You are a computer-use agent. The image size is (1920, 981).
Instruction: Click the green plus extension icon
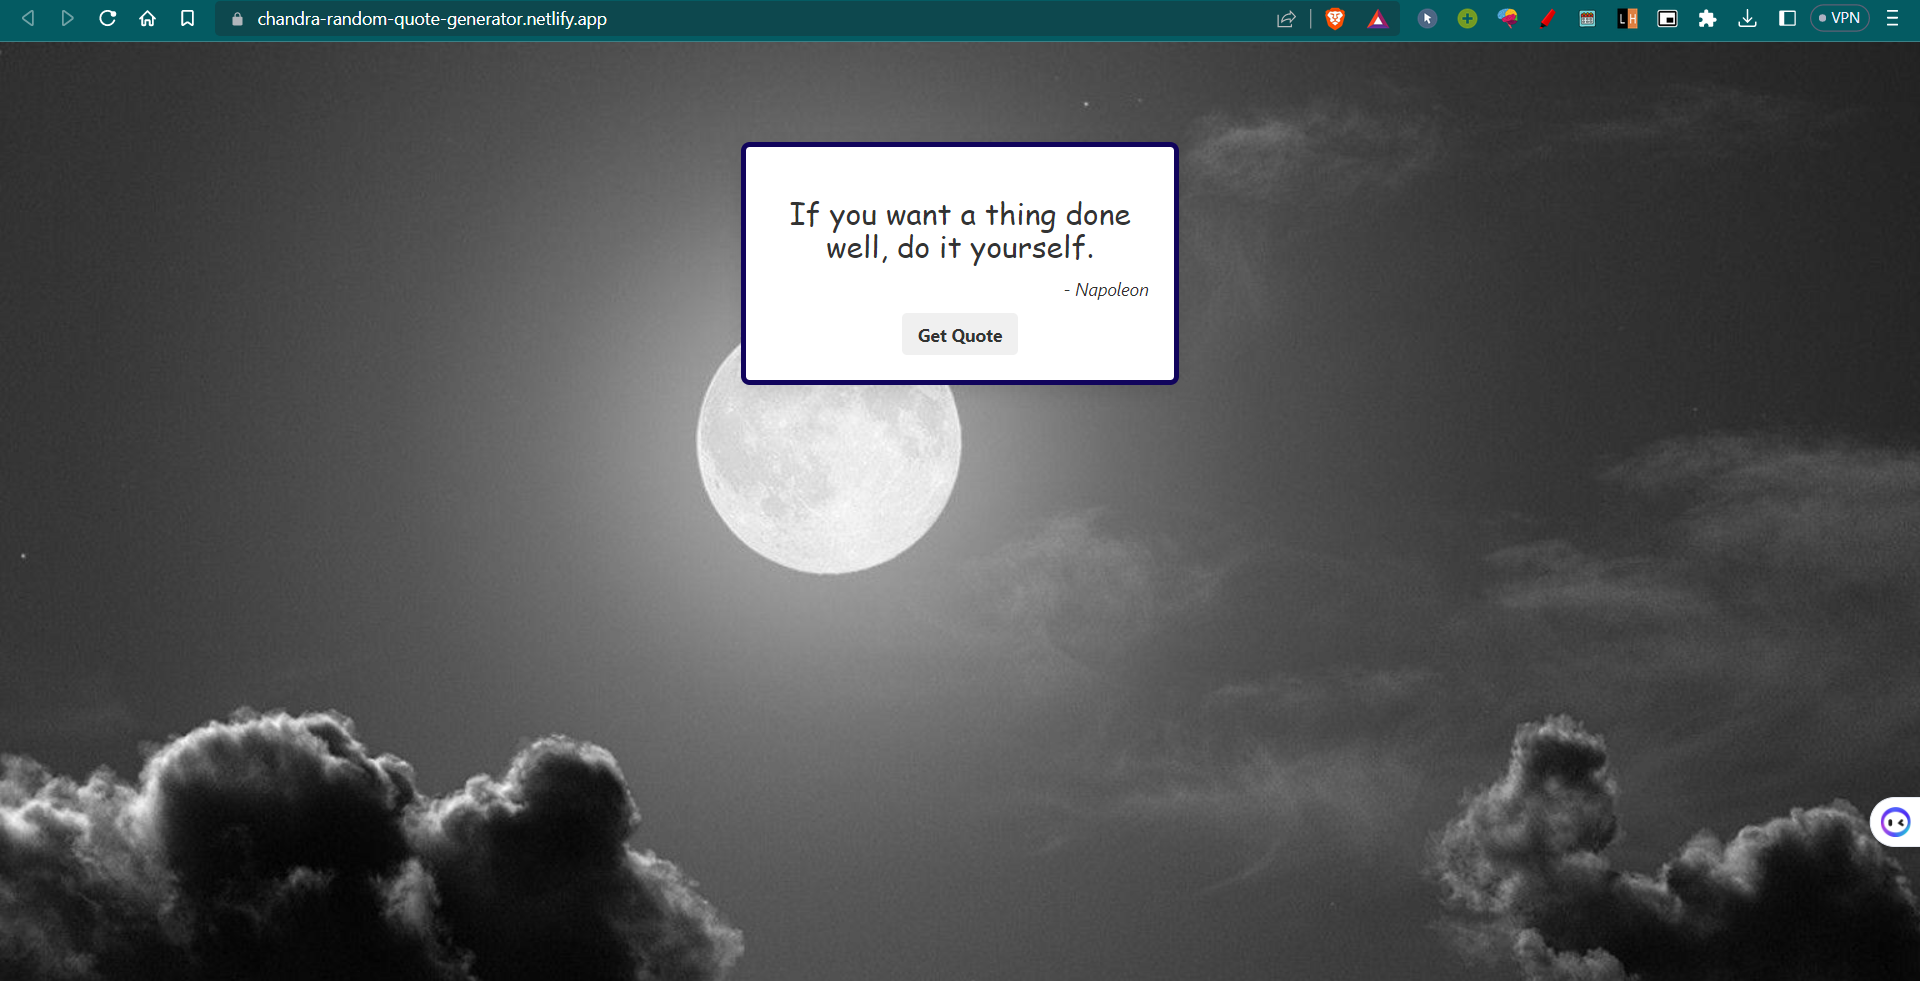(x=1467, y=18)
